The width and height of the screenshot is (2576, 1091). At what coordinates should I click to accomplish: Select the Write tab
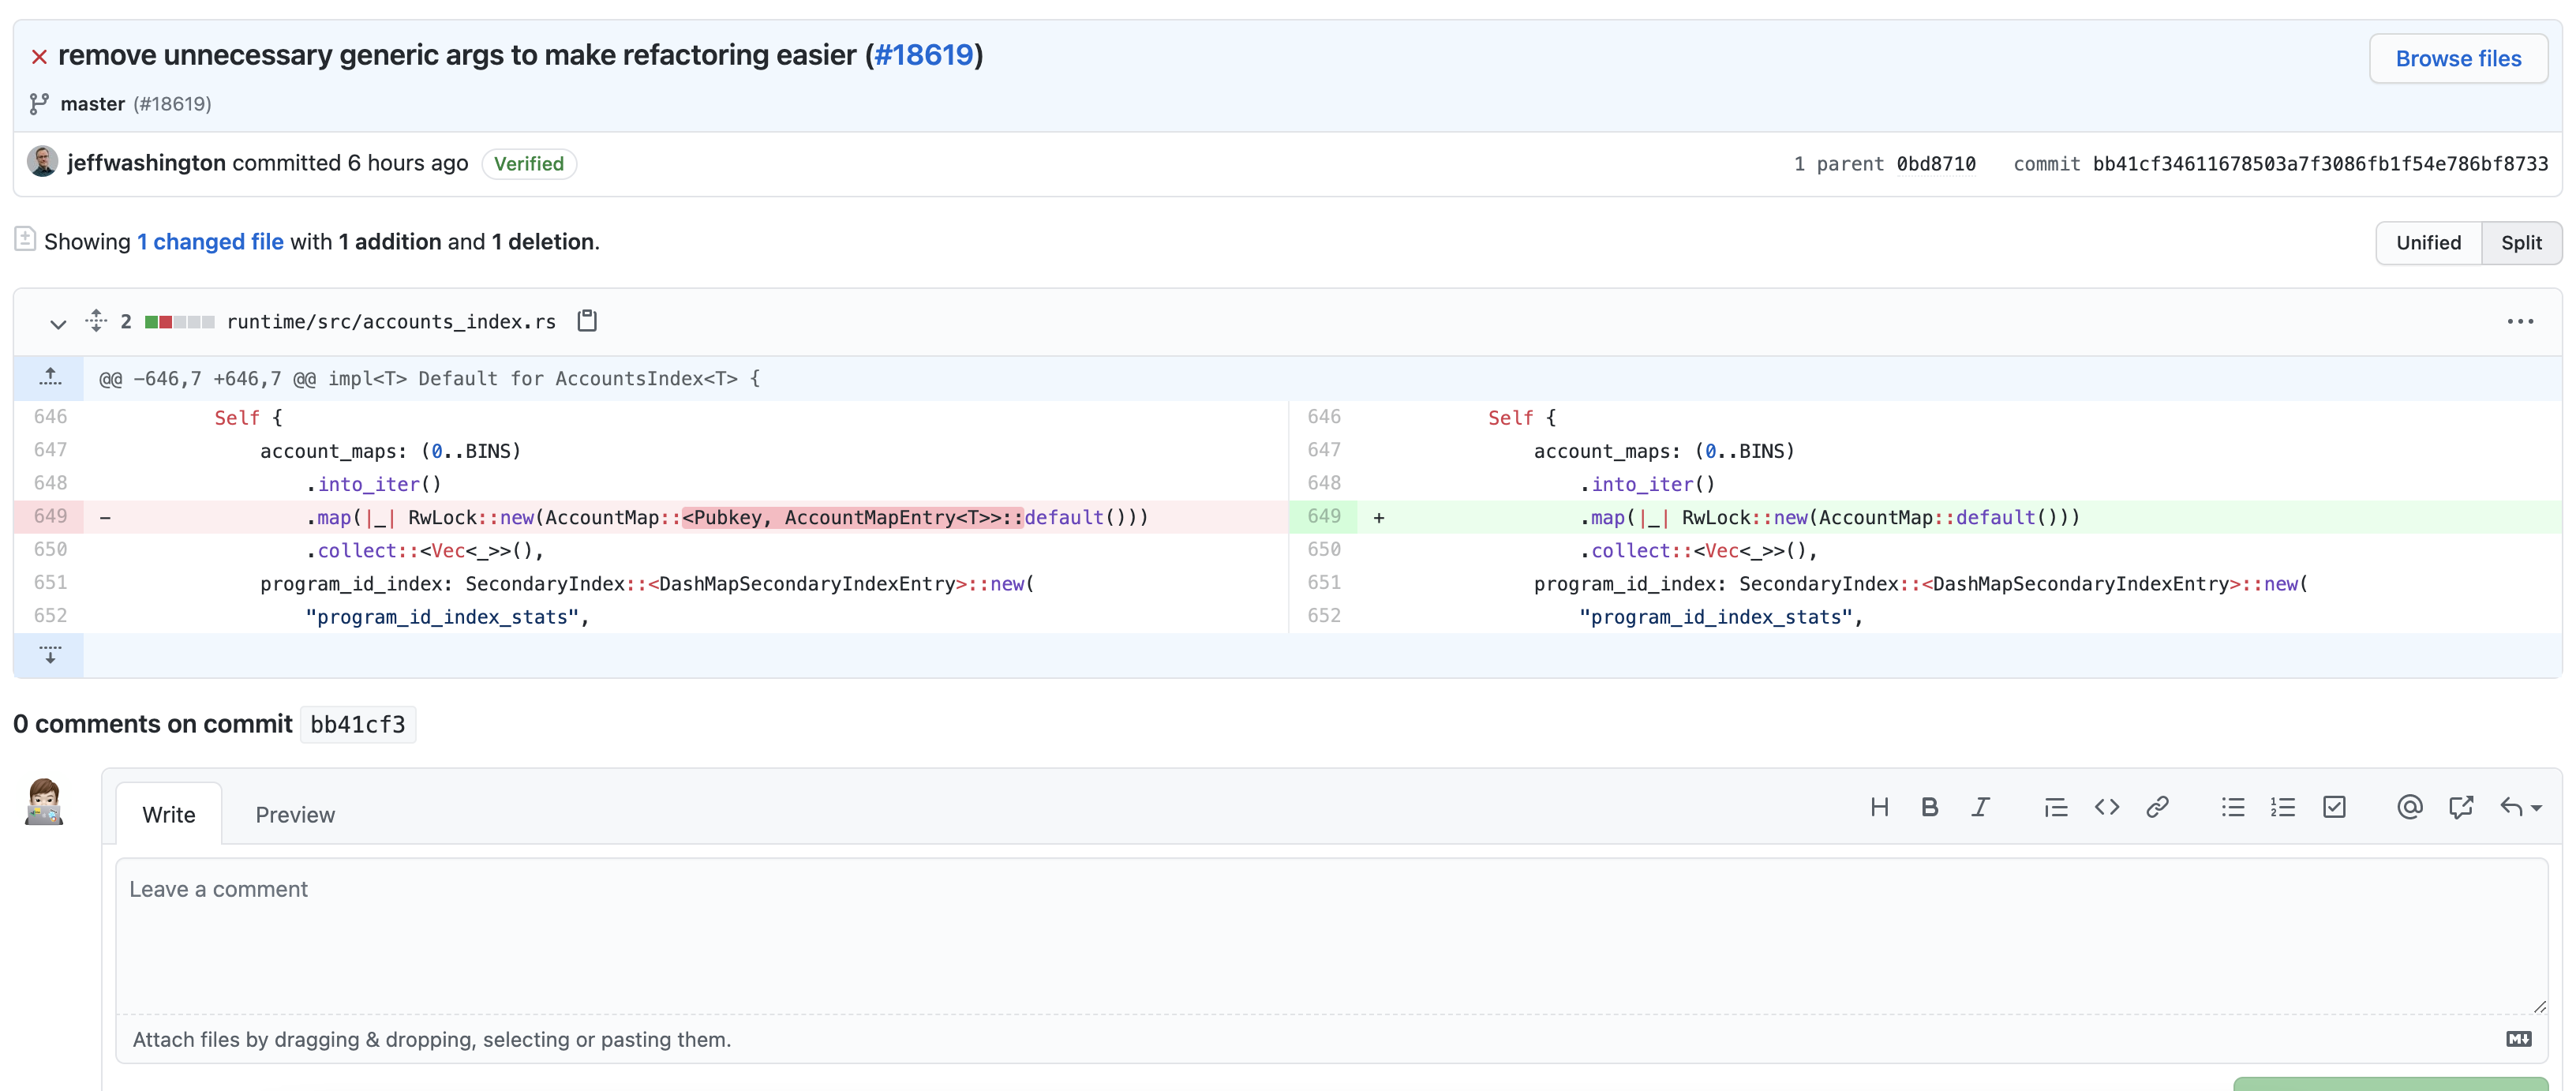coord(169,815)
